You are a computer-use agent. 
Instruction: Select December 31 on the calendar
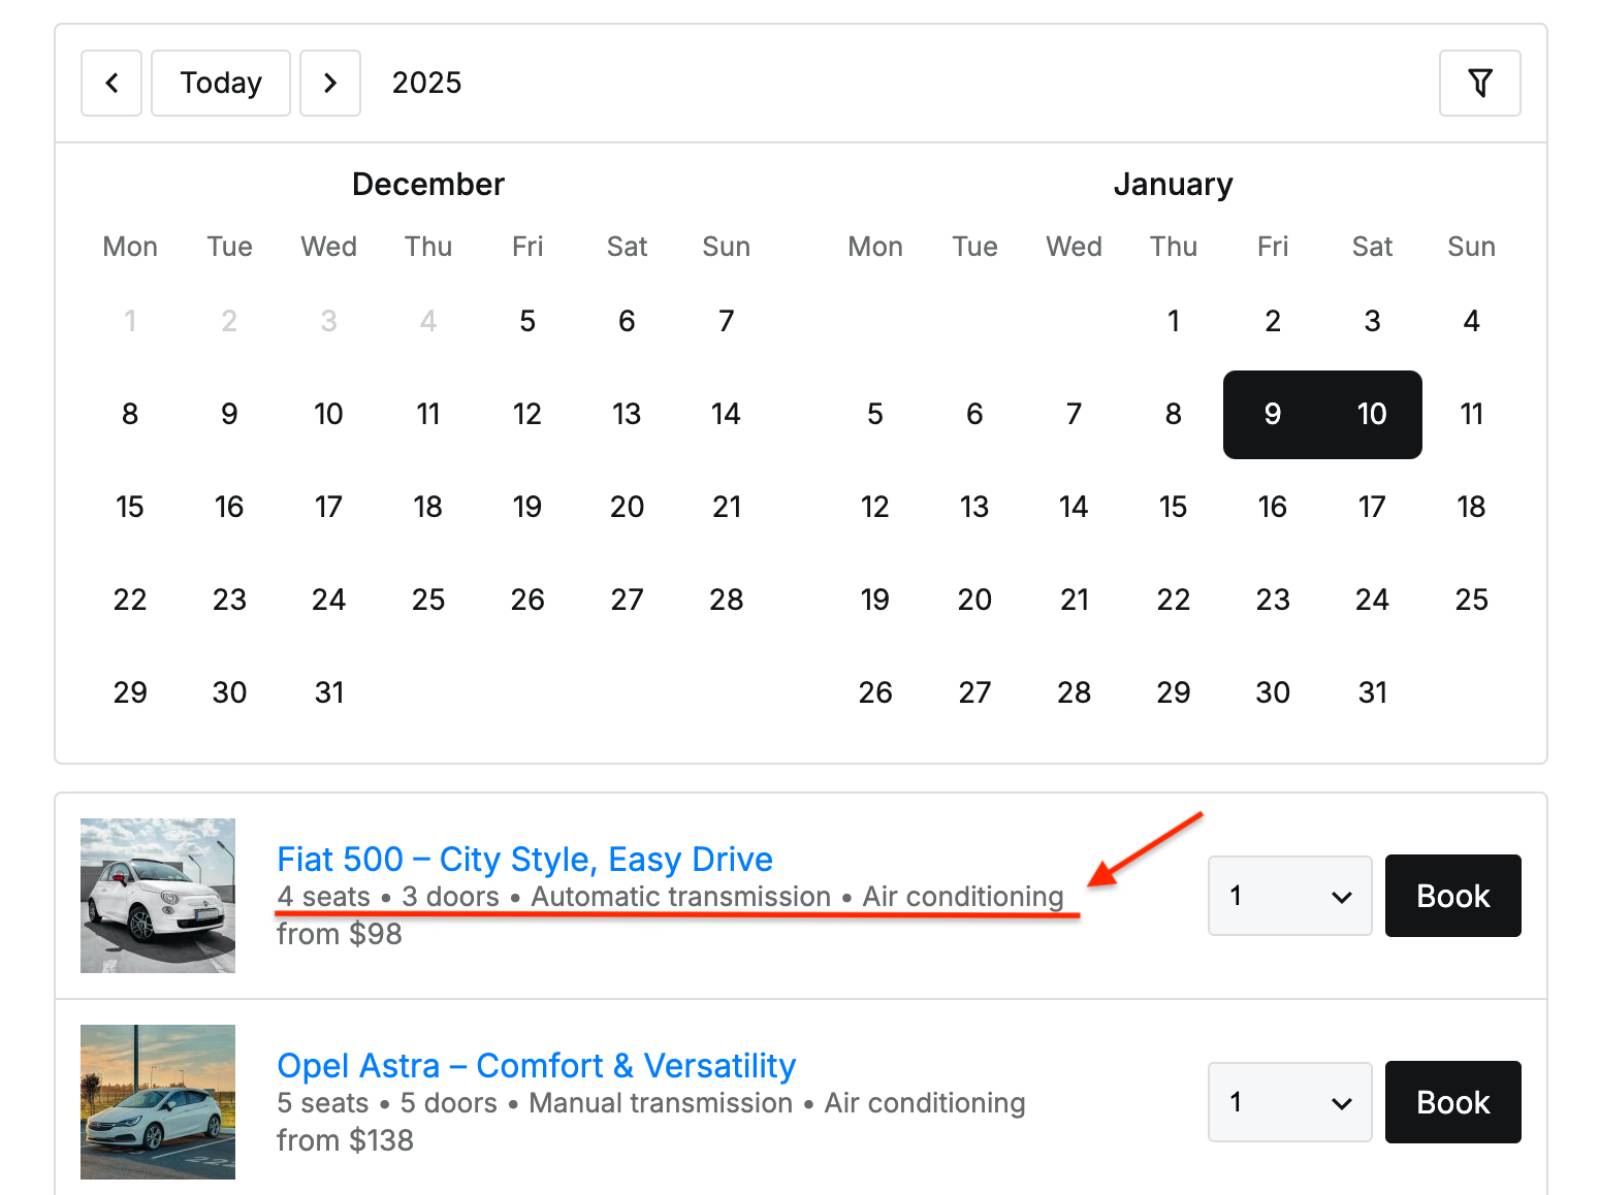pyautogui.click(x=329, y=693)
